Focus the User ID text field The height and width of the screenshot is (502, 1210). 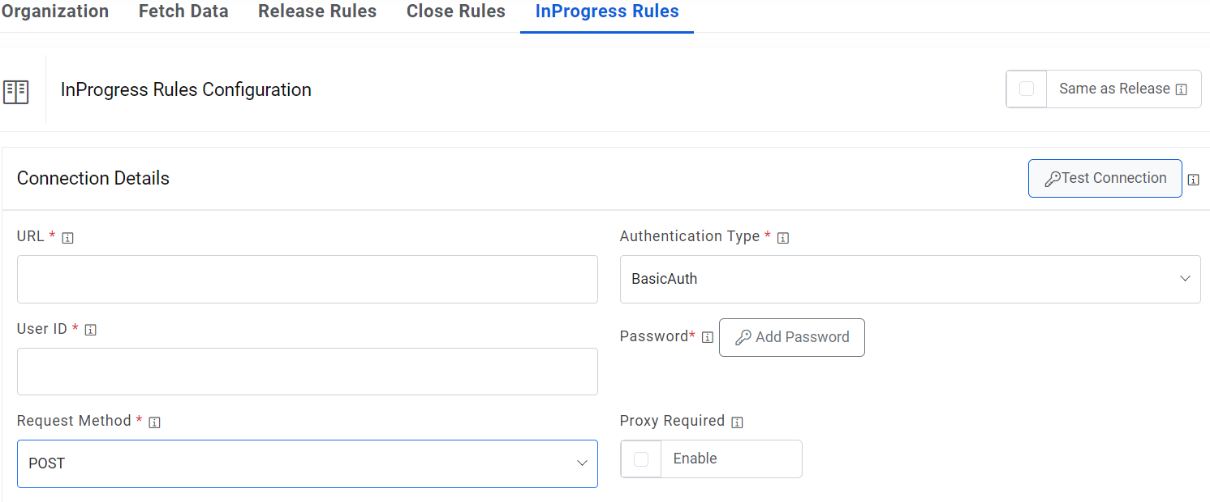(307, 372)
